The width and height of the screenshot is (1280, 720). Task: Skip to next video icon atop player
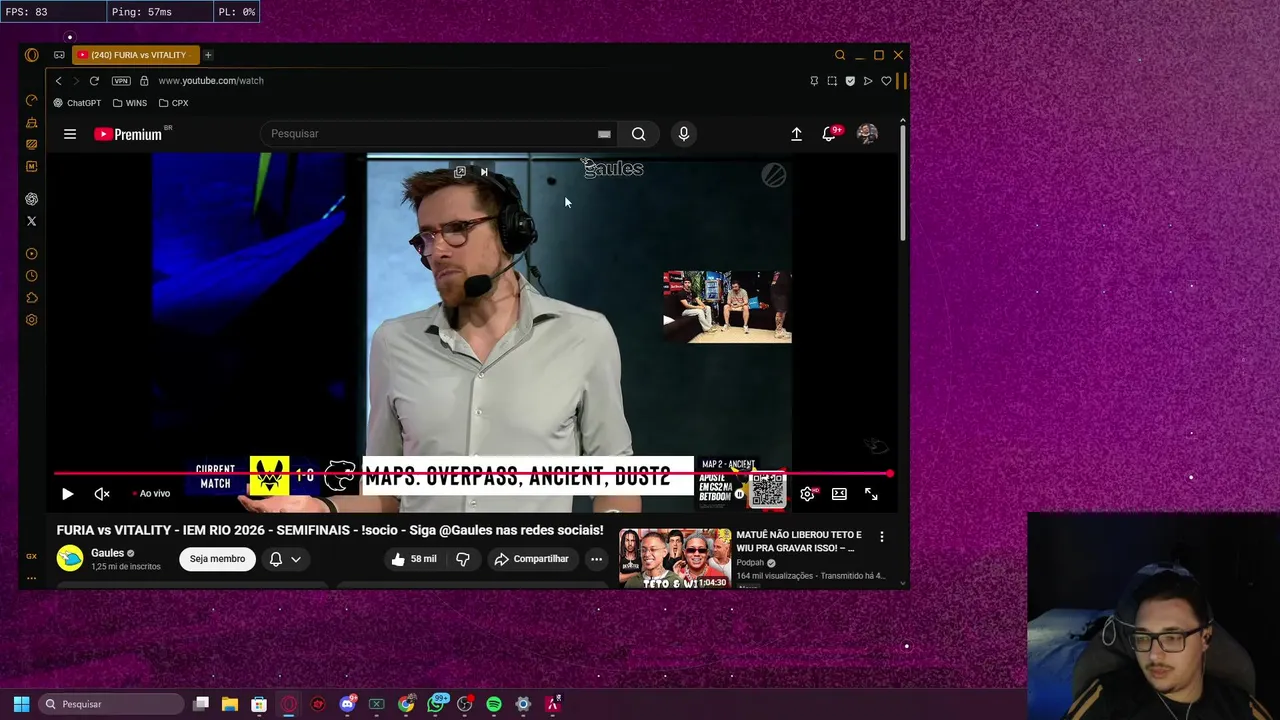[484, 172]
